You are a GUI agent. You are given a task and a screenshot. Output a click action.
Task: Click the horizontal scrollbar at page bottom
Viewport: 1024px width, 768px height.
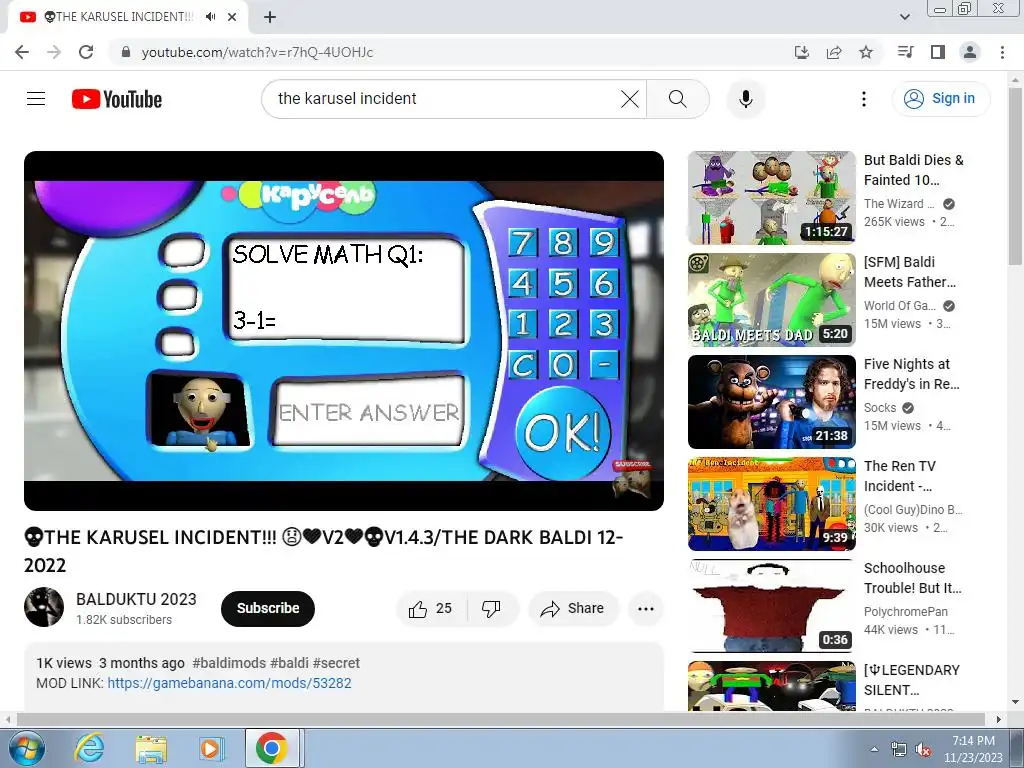pos(501,720)
